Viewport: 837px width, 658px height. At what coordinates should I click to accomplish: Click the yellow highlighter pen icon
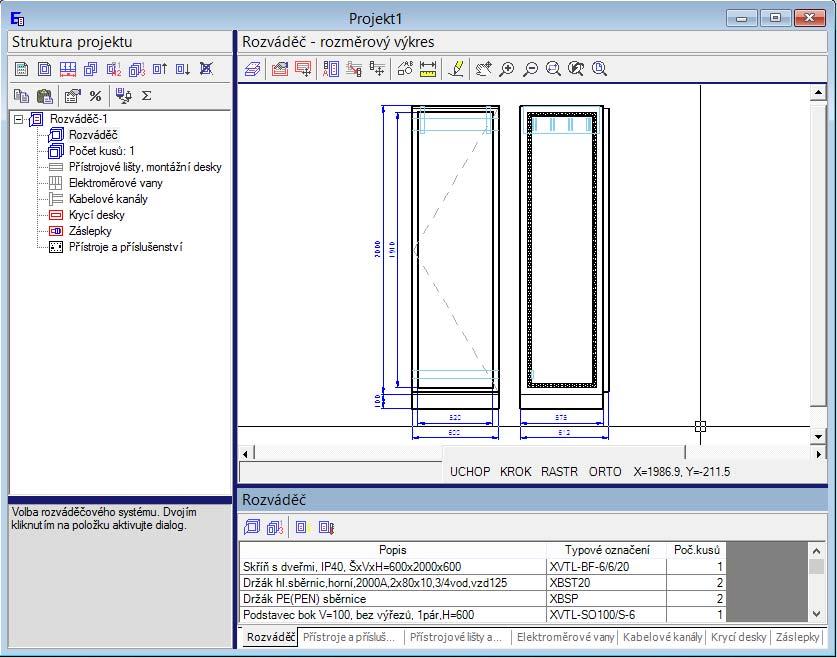coord(456,69)
